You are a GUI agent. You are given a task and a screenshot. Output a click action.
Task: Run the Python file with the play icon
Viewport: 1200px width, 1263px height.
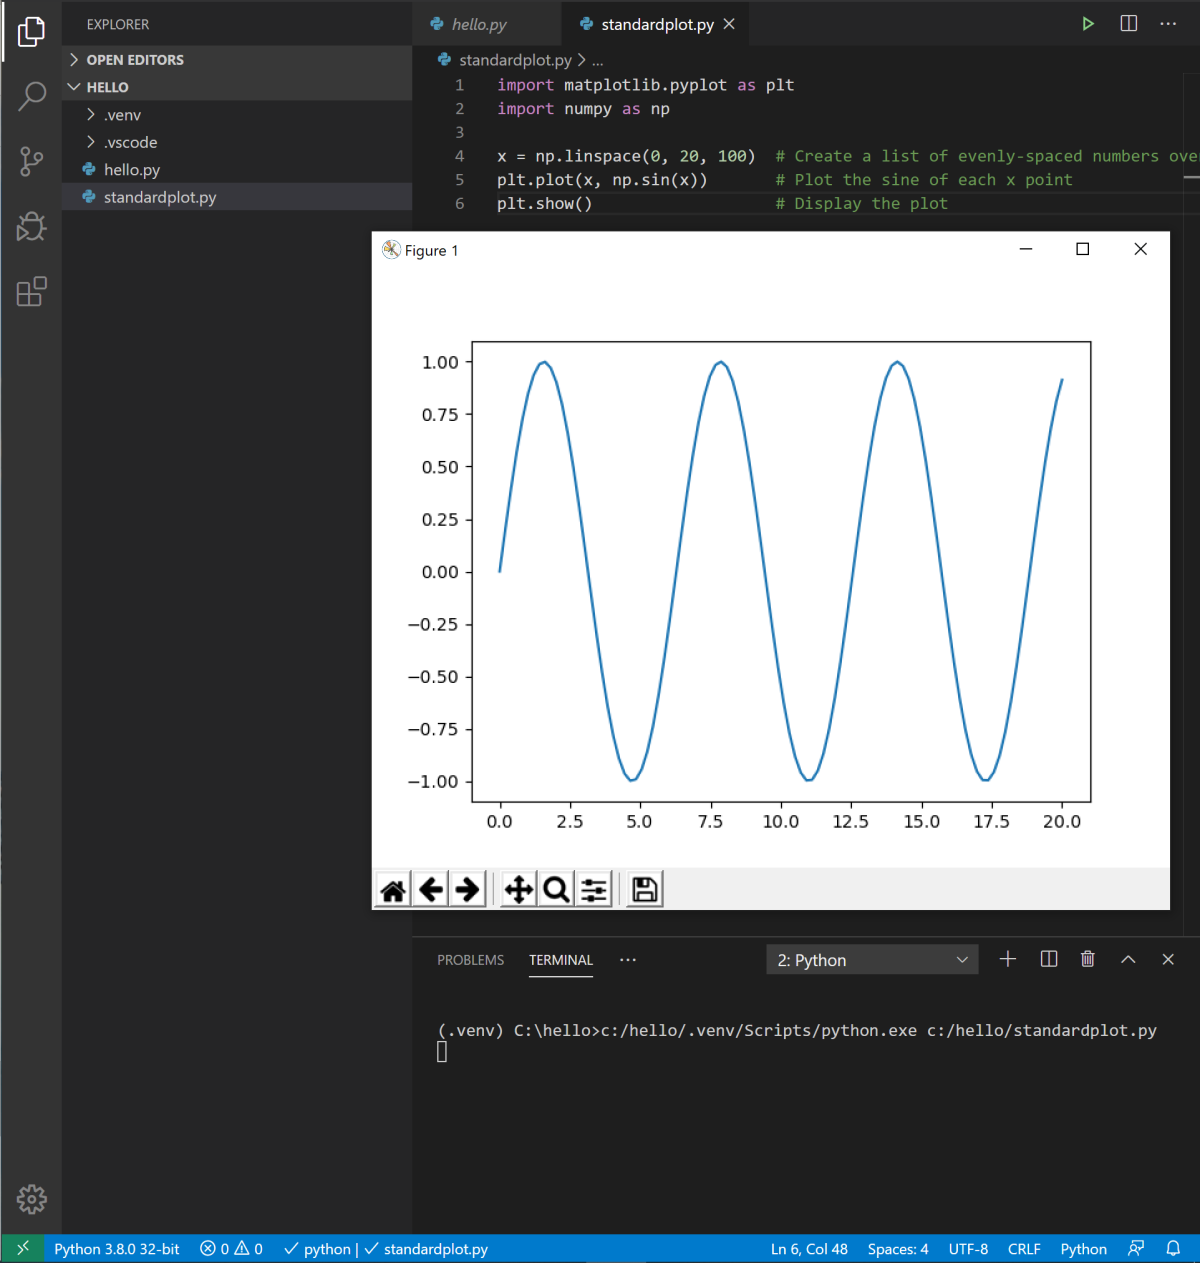(x=1088, y=24)
